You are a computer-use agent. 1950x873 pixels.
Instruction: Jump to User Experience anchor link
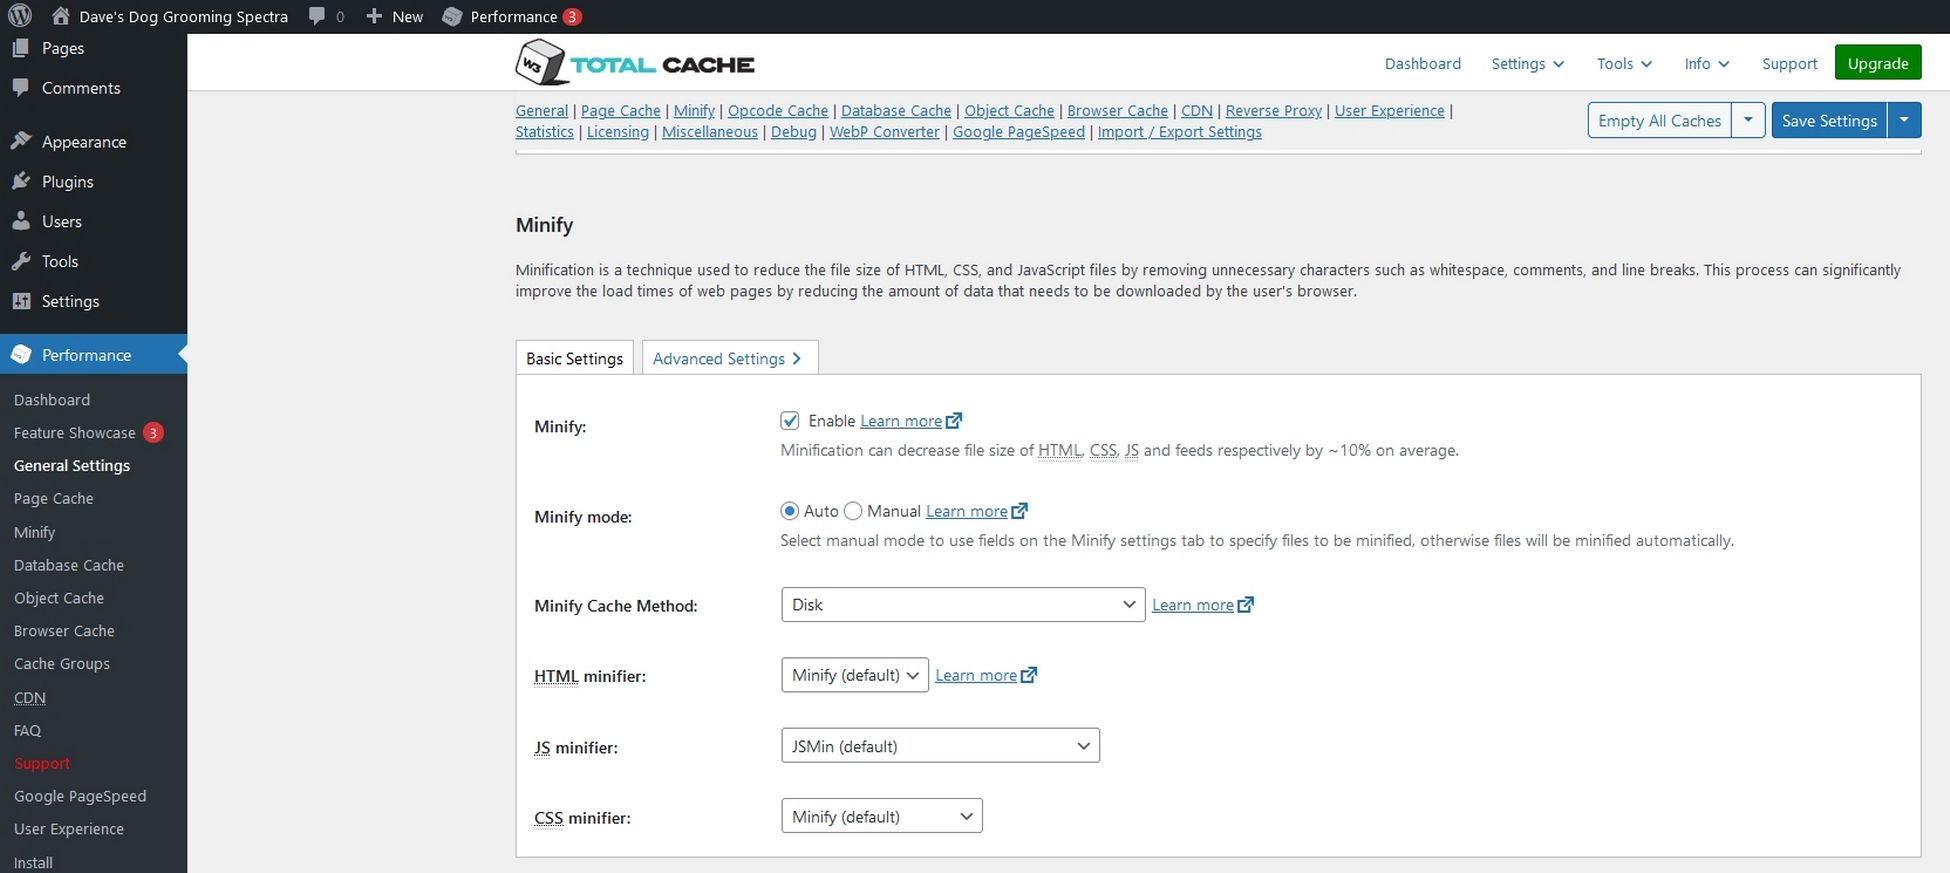1389,111
